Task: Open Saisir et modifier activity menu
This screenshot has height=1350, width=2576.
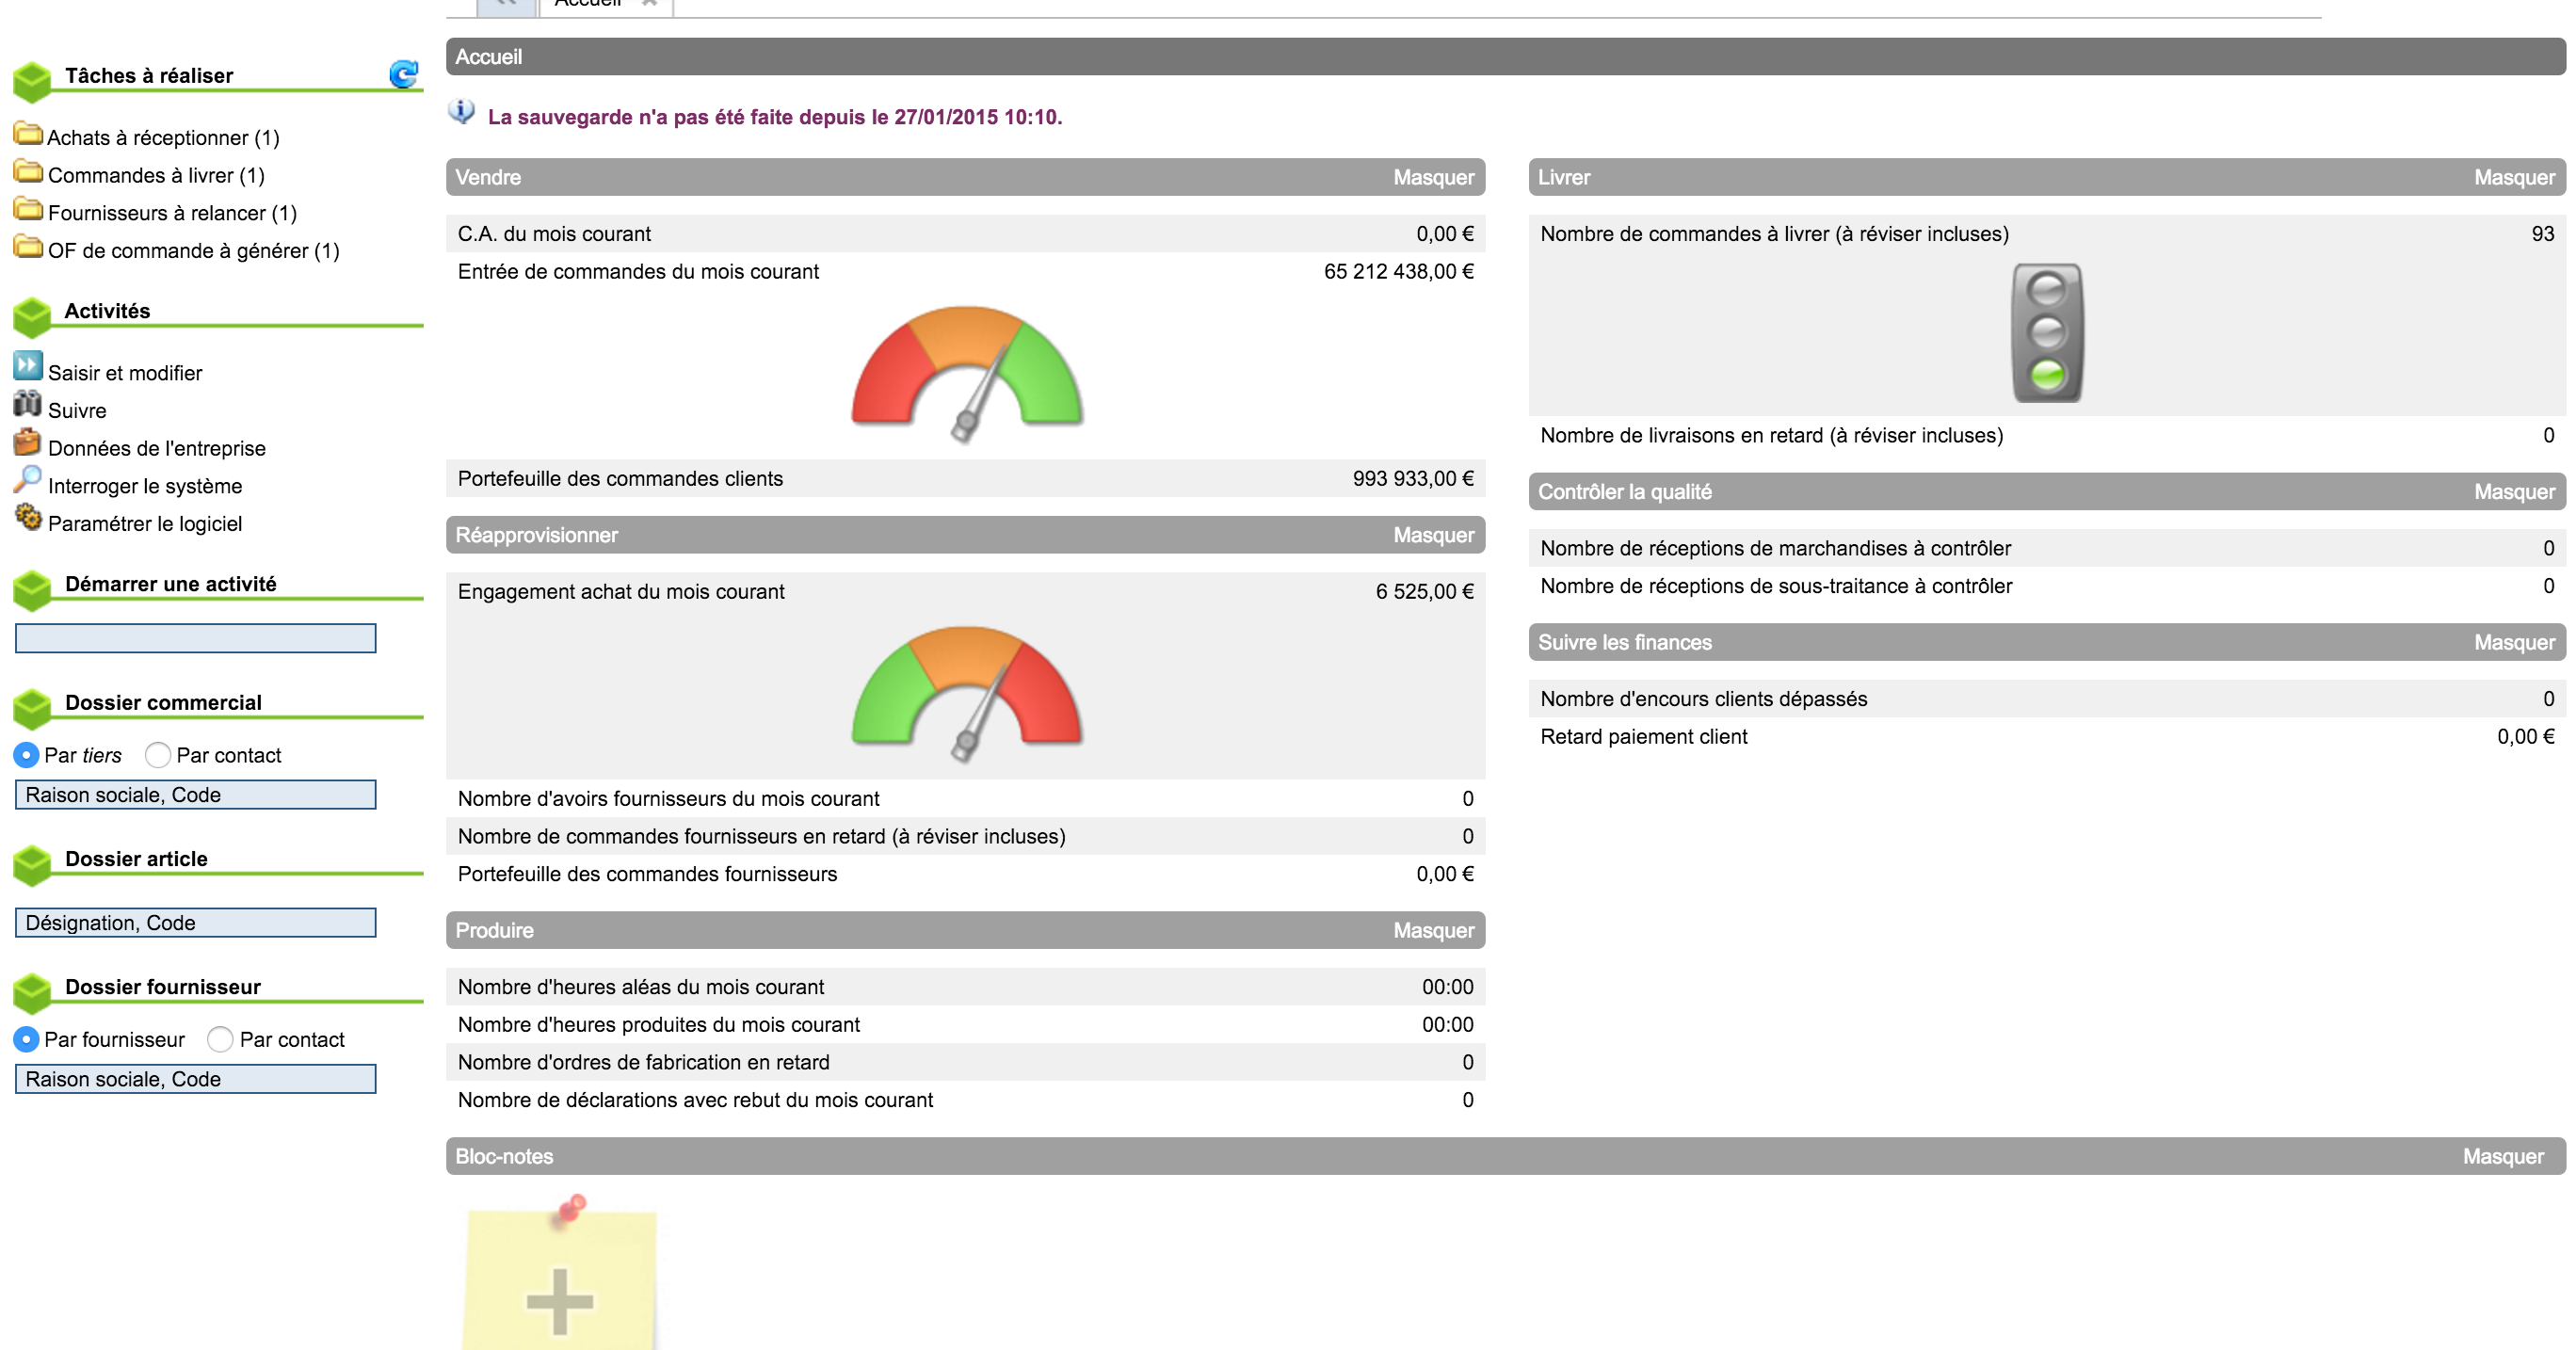Action: 125,373
